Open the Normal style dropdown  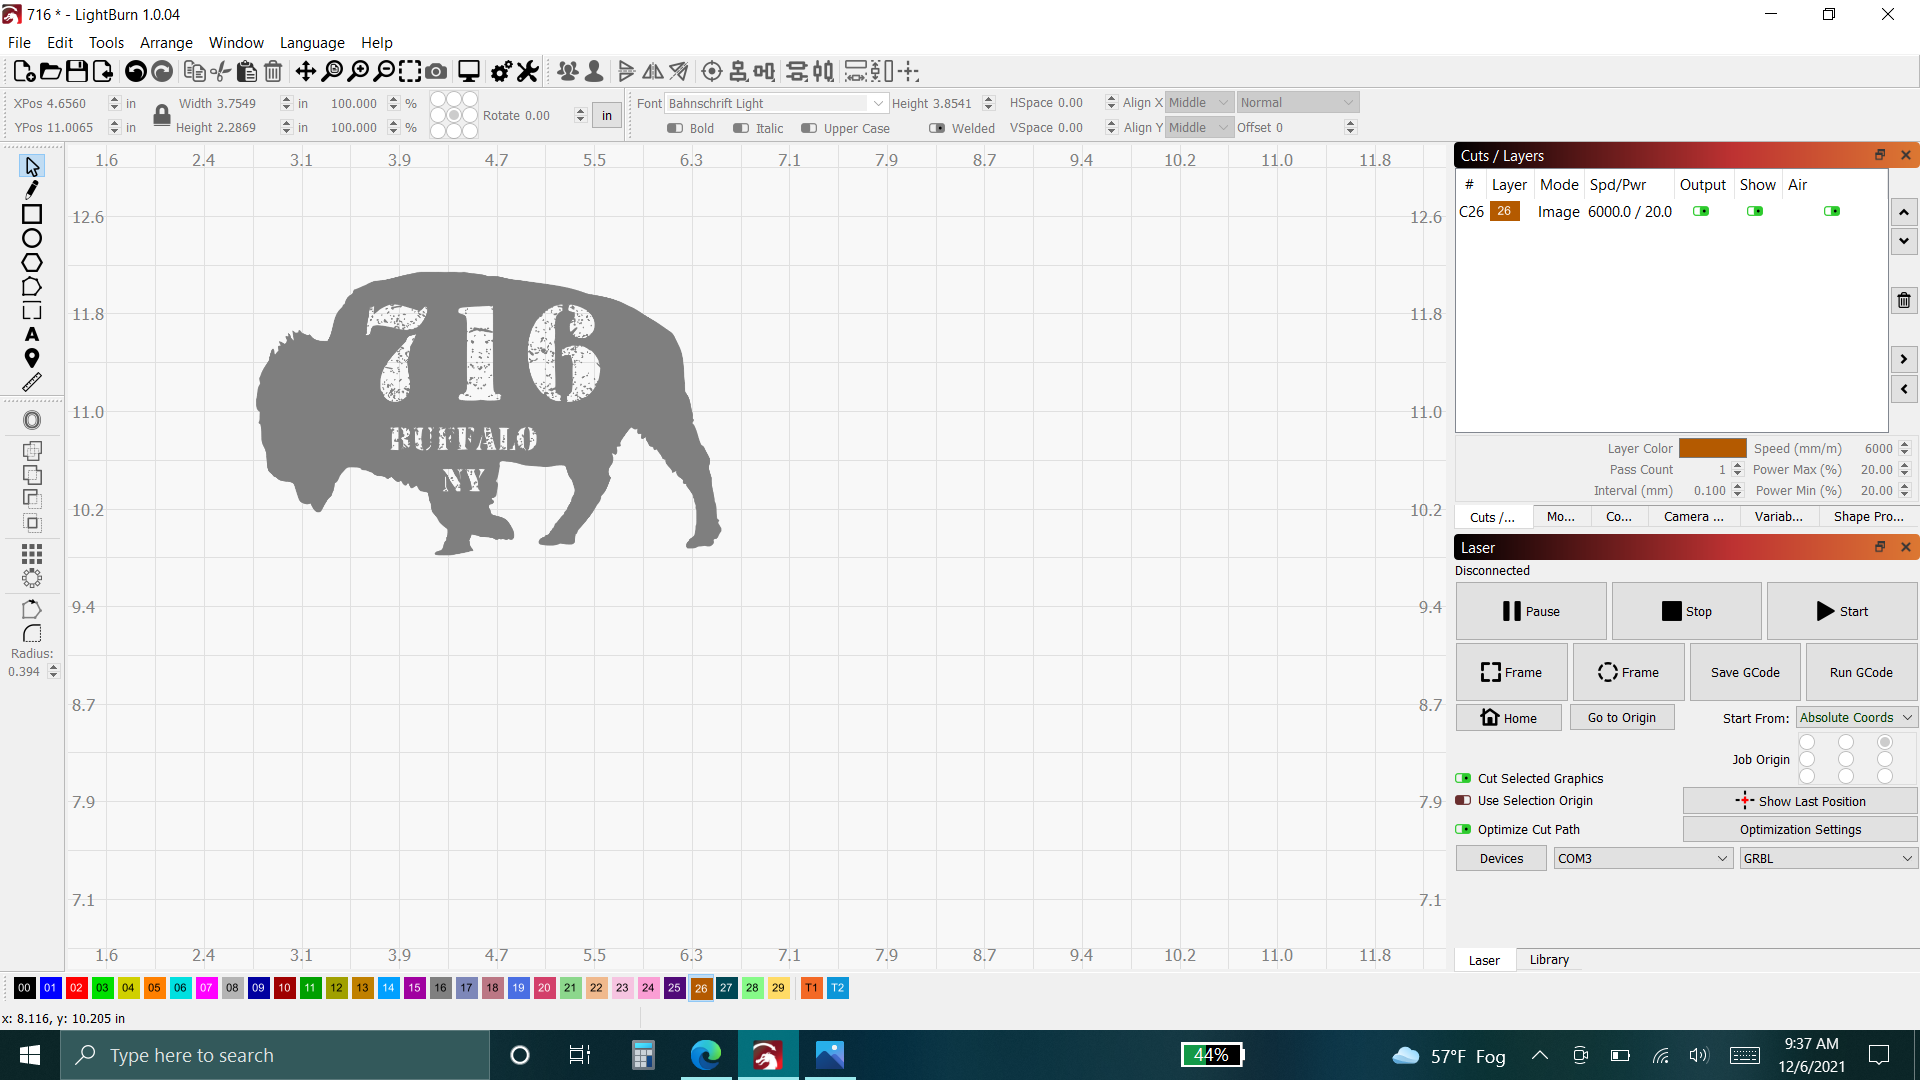(x=1297, y=103)
